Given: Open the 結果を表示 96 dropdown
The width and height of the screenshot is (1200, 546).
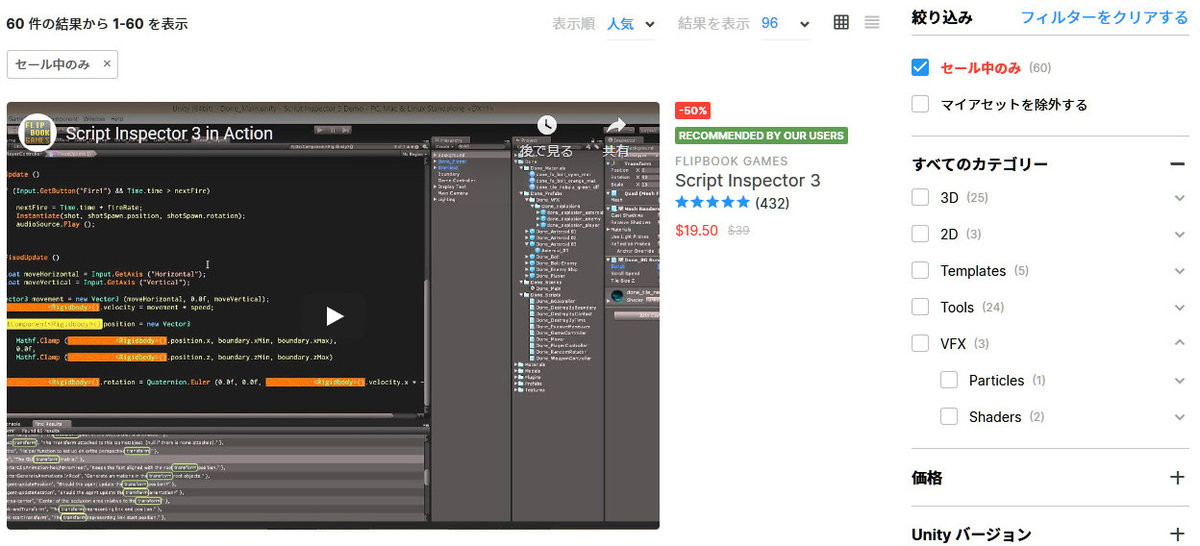Looking at the screenshot, I should pyautogui.click(x=785, y=23).
